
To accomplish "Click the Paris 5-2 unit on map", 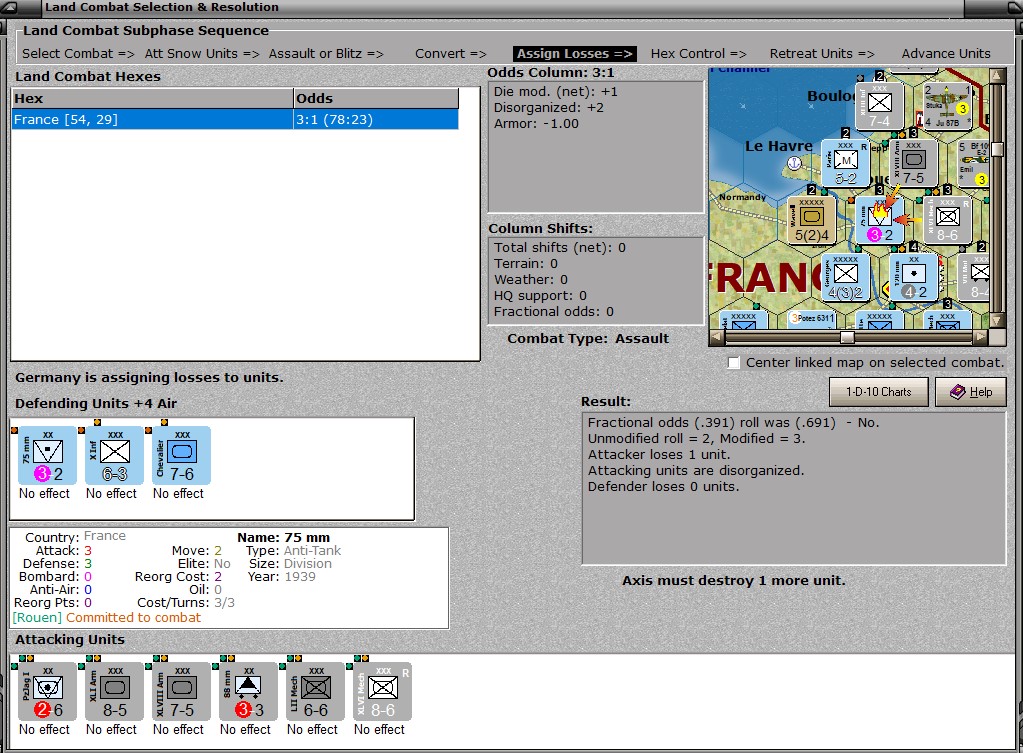I will tap(846, 163).
